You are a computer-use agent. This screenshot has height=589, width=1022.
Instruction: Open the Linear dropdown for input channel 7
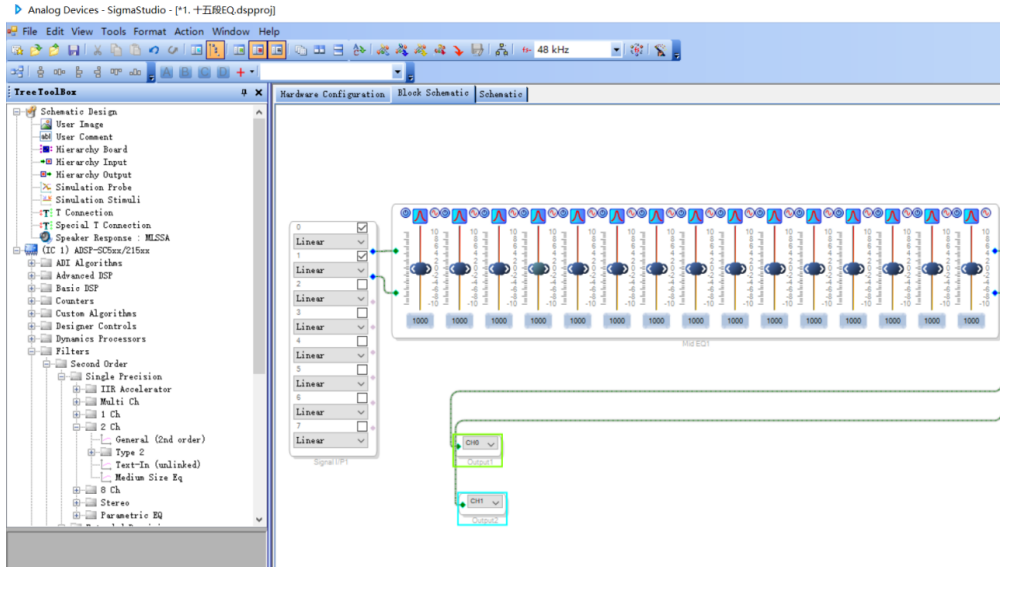tap(330, 440)
